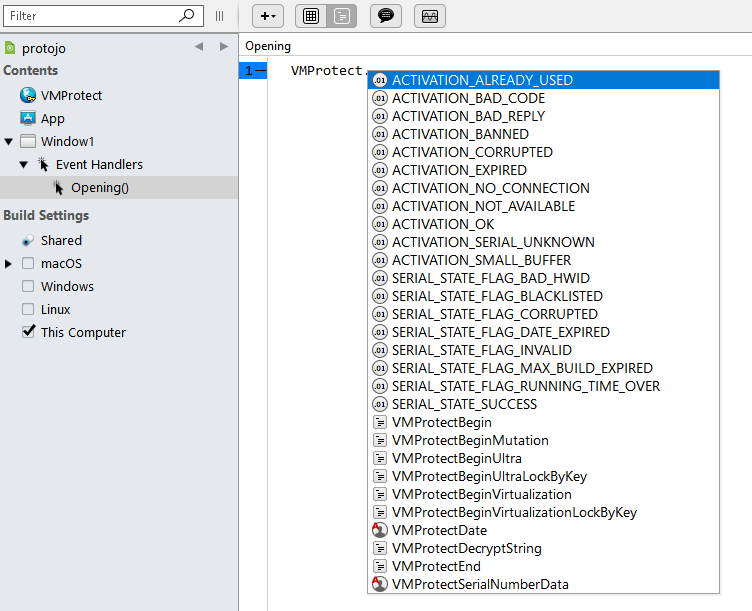The height and width of the screenshot is (611, 752).
Task: Switch to the code editor view button
Action: coord(341,16)
